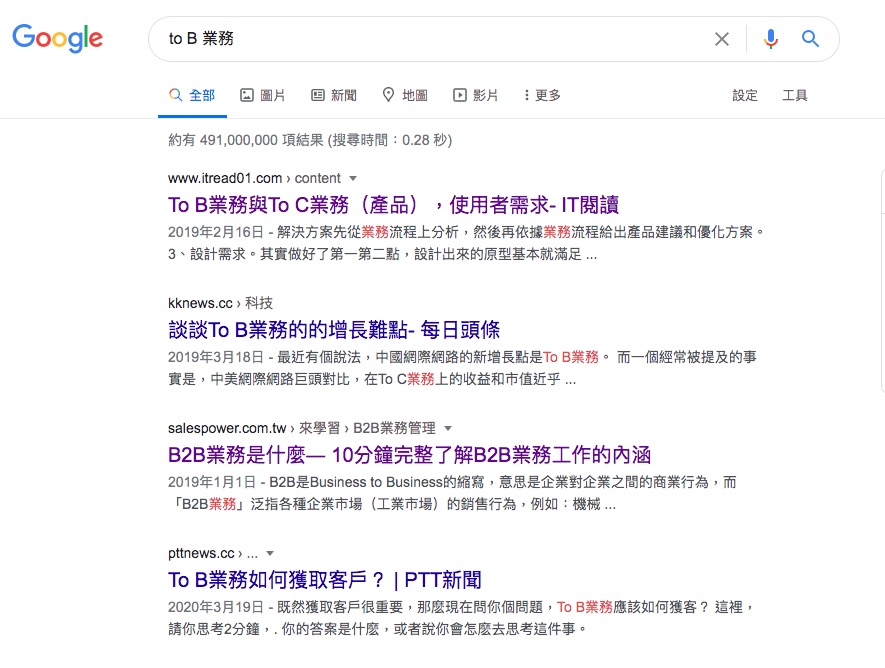Click the Google logo
The width and height of the screenshot is (885, 668).
[58, 38]
